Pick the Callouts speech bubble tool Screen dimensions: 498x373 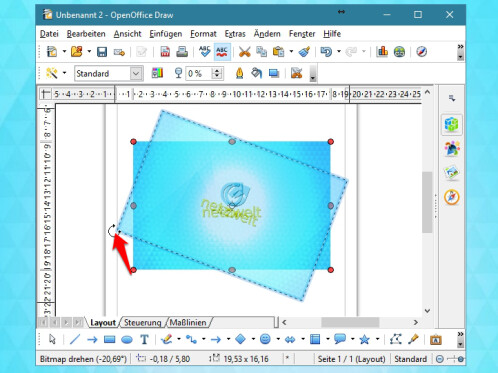pos(340,340)
